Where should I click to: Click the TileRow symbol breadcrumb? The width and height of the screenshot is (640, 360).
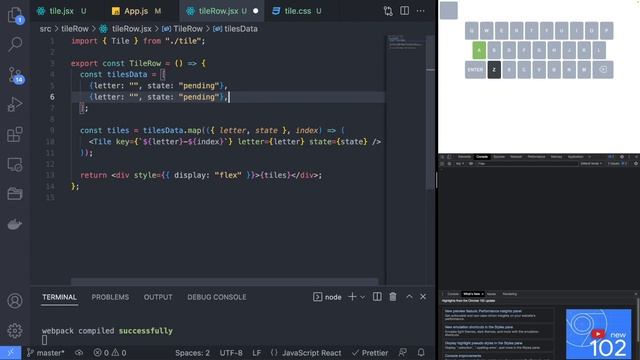tap(182, 29)
